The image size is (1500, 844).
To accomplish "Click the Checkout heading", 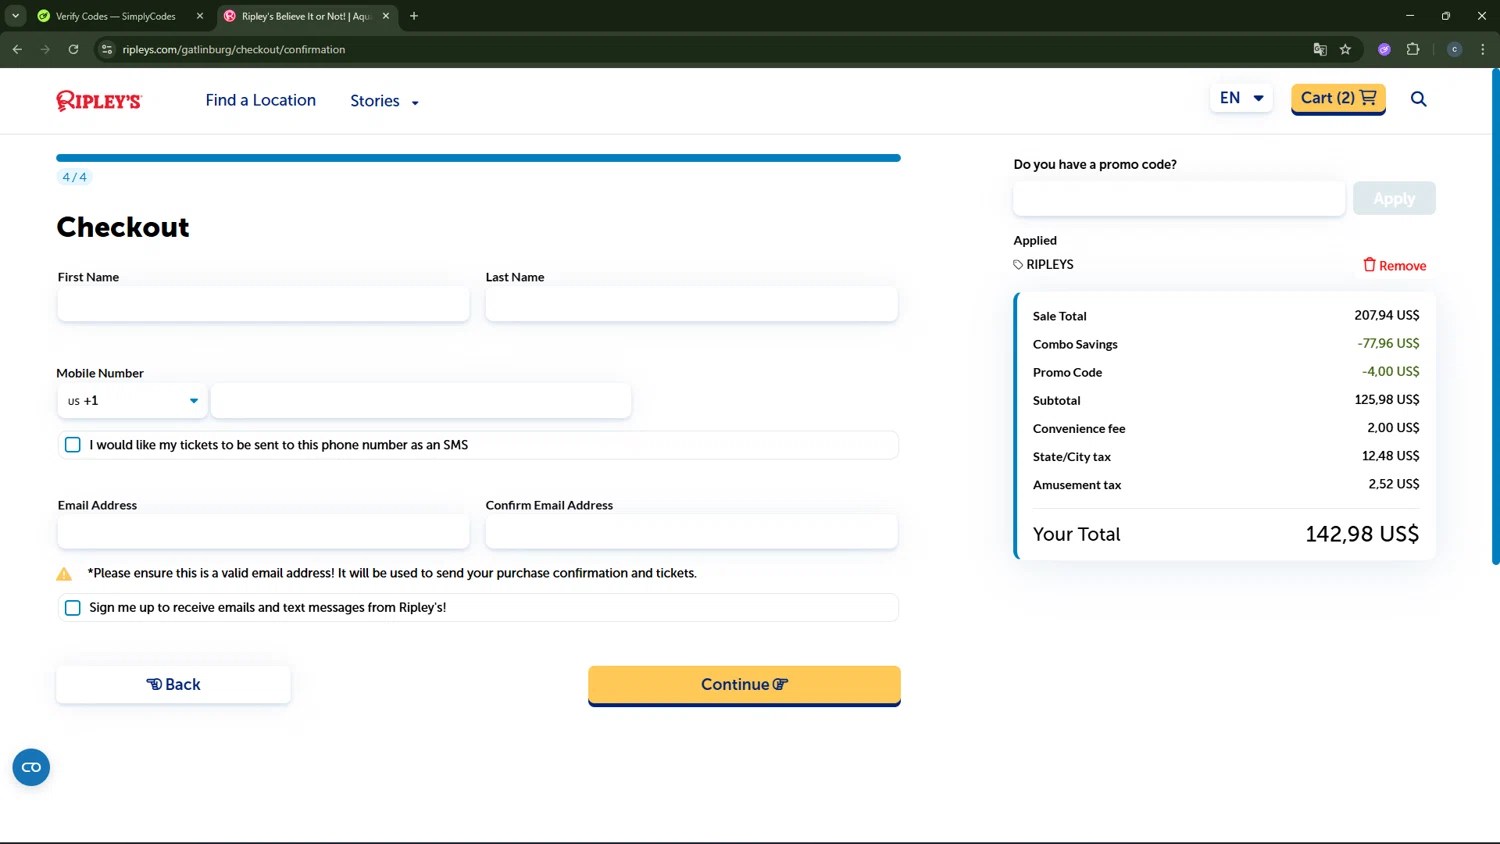I will (x=123, y=227).
